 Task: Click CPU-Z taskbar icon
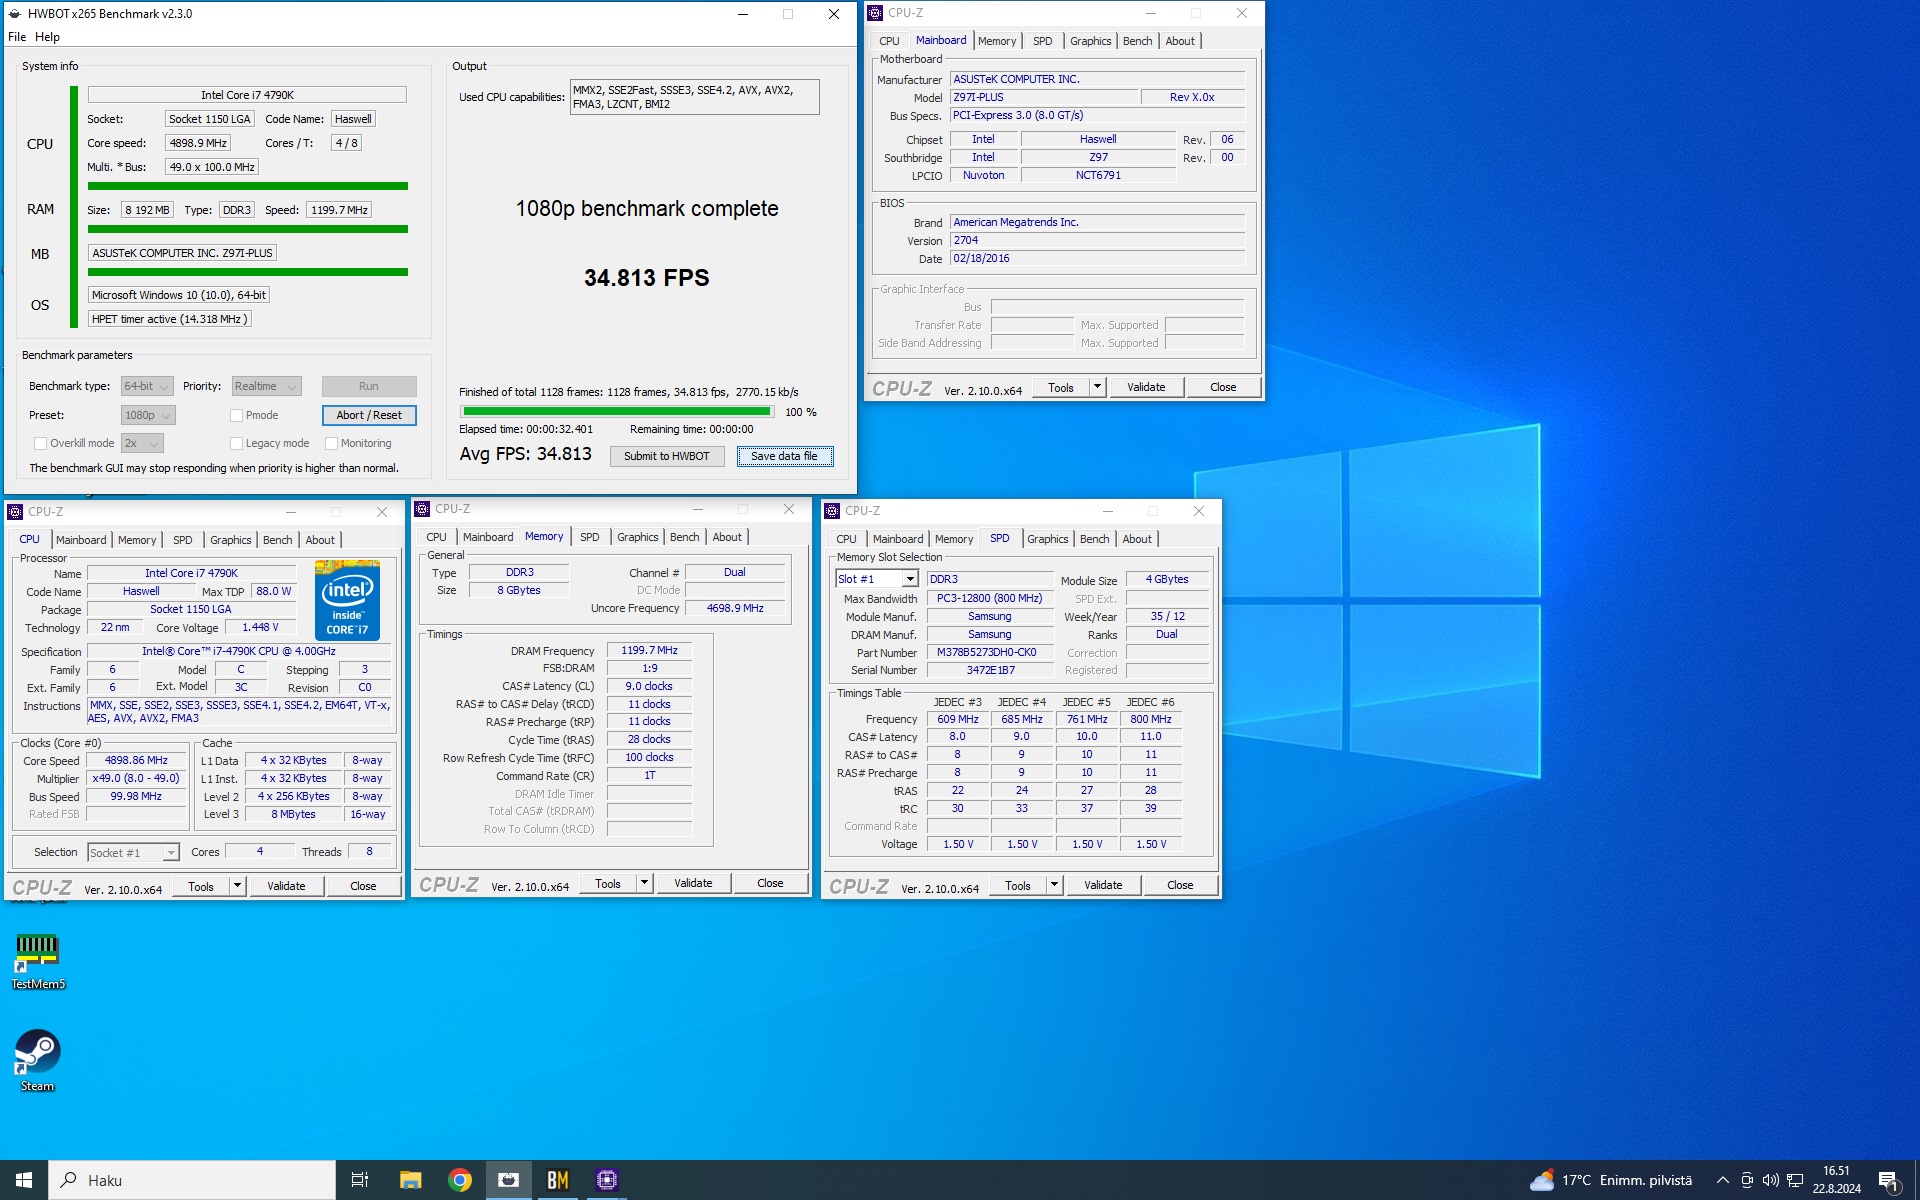click(x=606, y=1180)
